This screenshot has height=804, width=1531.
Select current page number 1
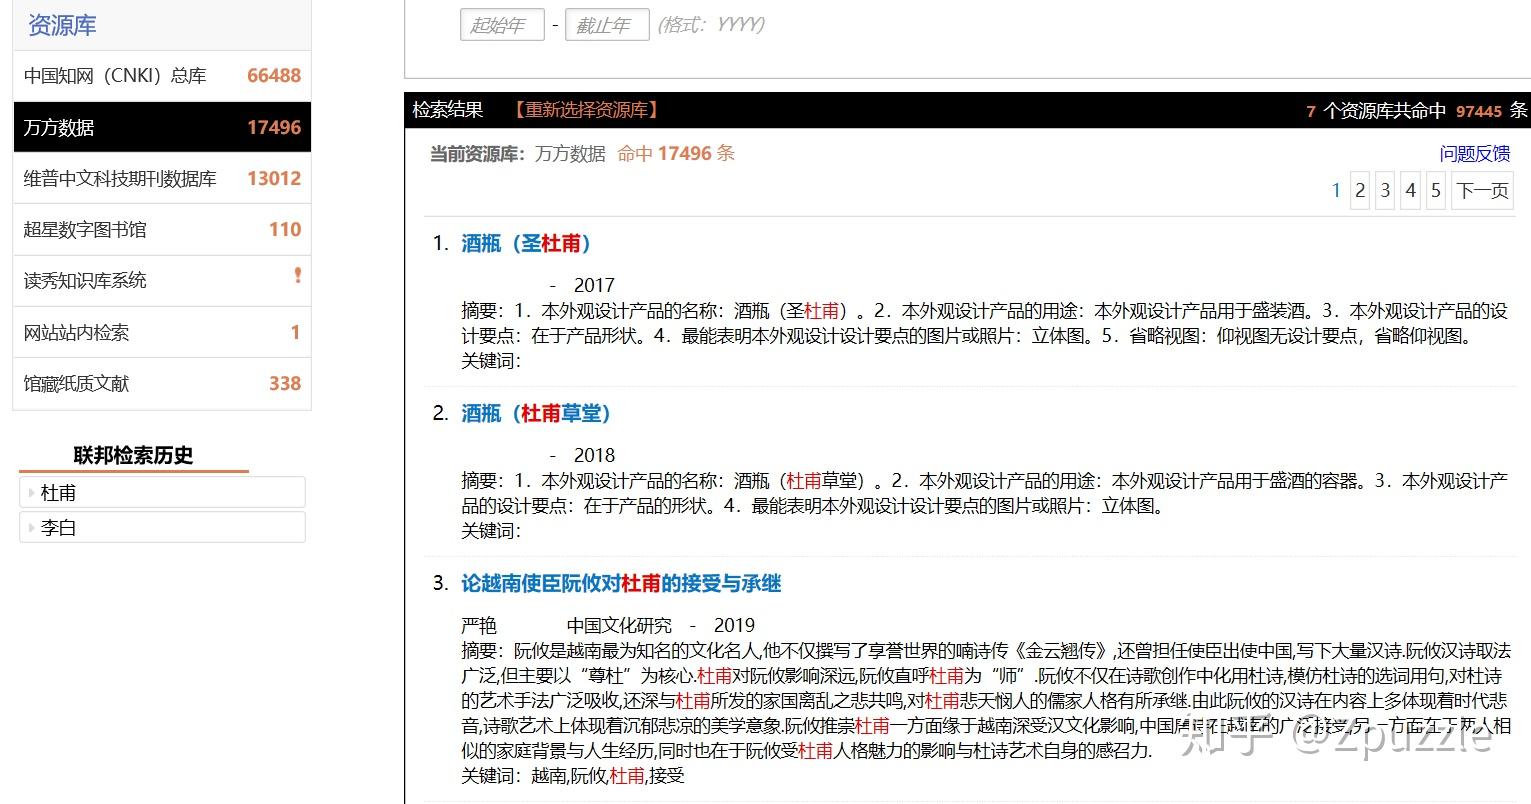coord(1336,190)
